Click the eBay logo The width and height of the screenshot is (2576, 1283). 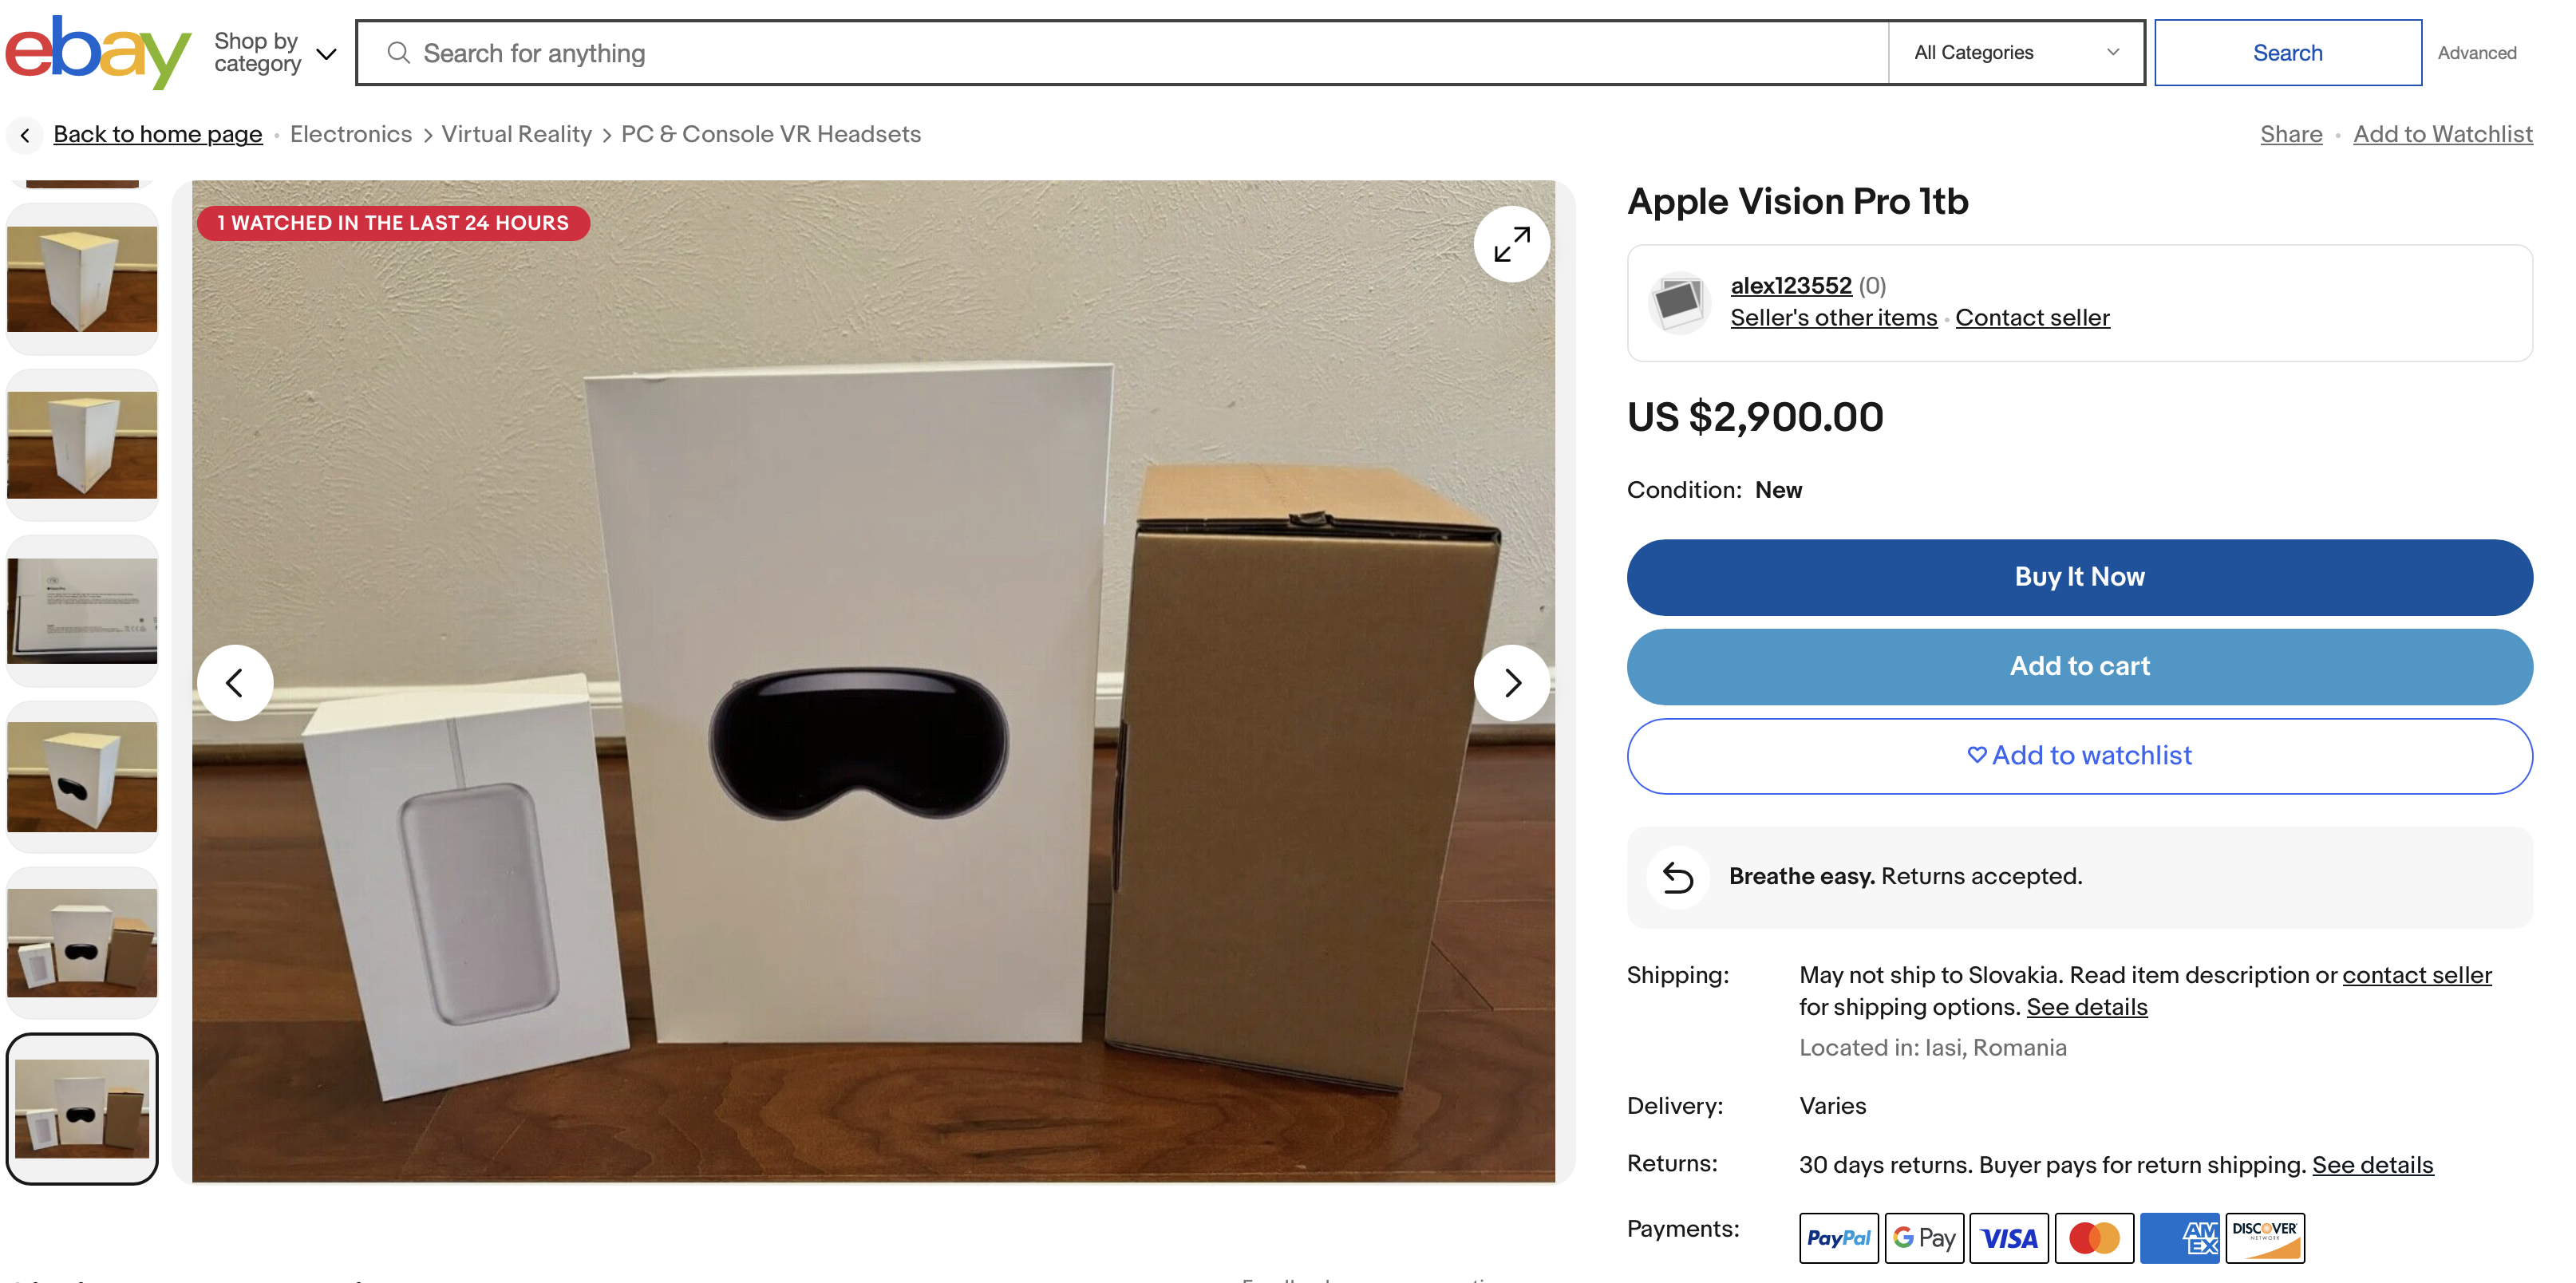click(97, 52)
